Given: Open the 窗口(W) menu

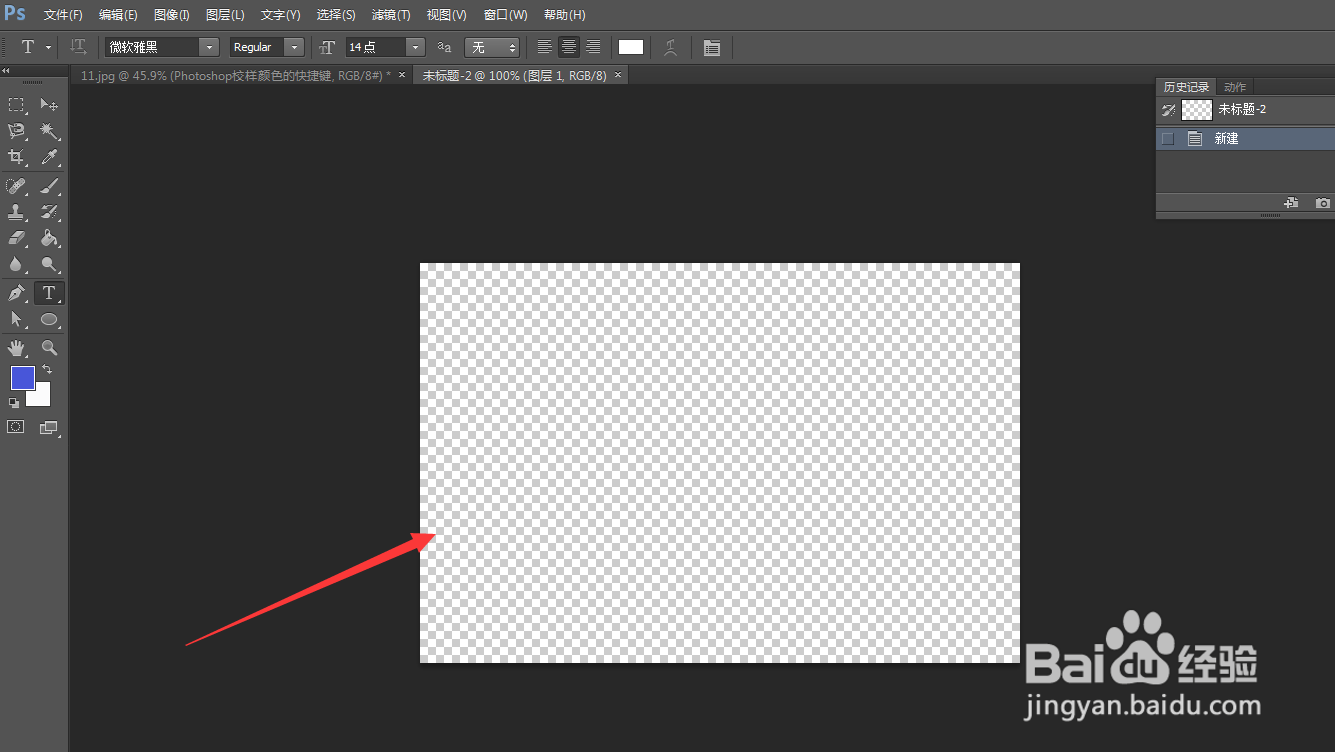Looking at the screenshot, I should 505,15.
